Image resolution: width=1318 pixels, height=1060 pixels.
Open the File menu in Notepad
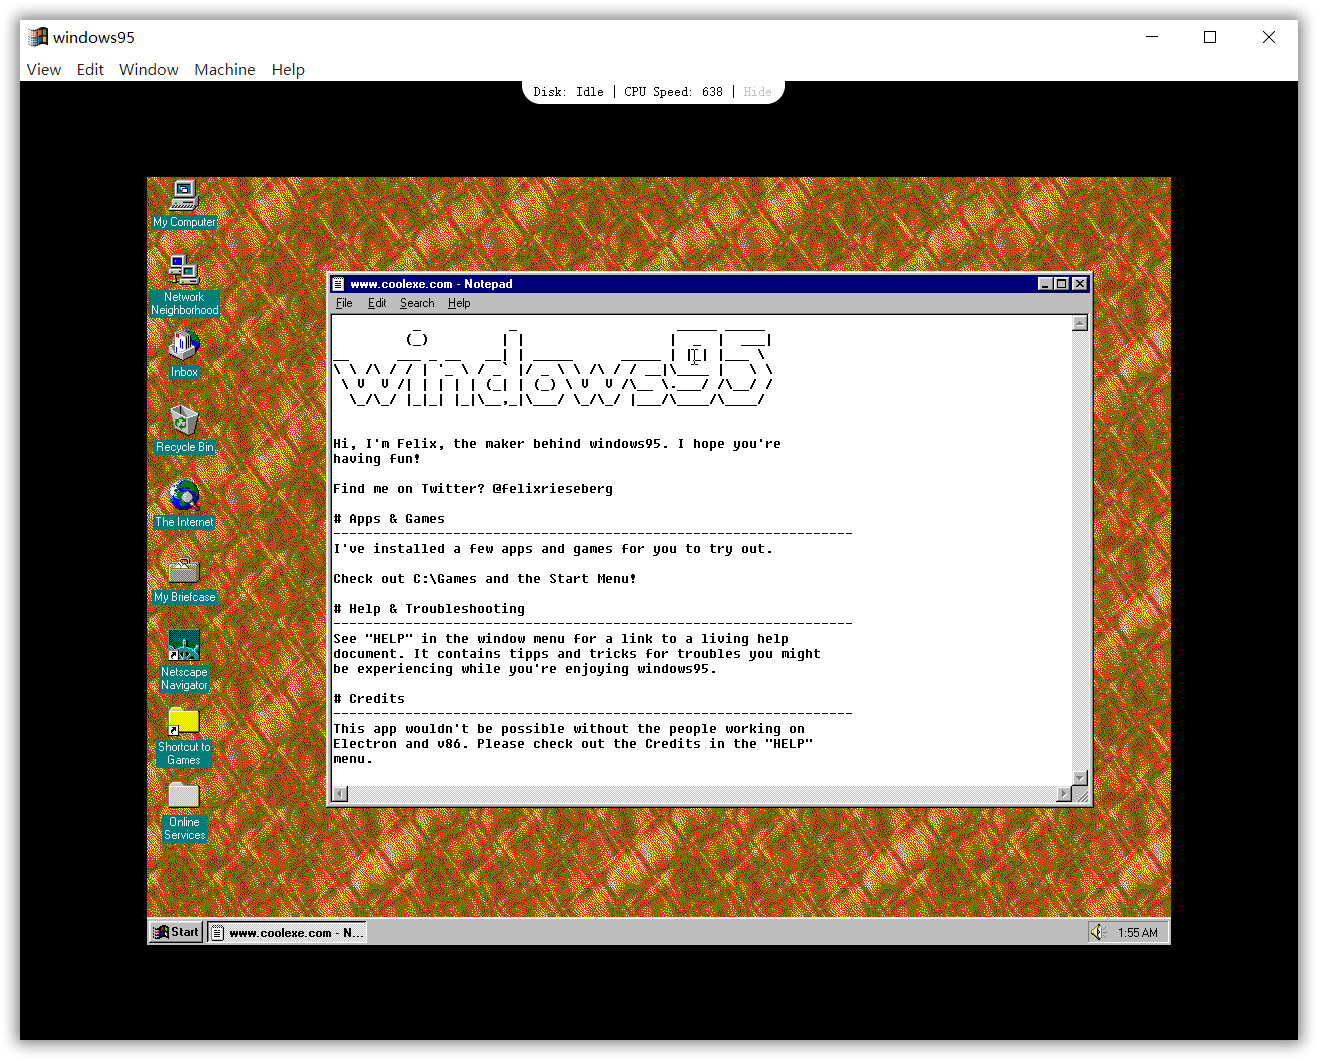tap(344, 303)
